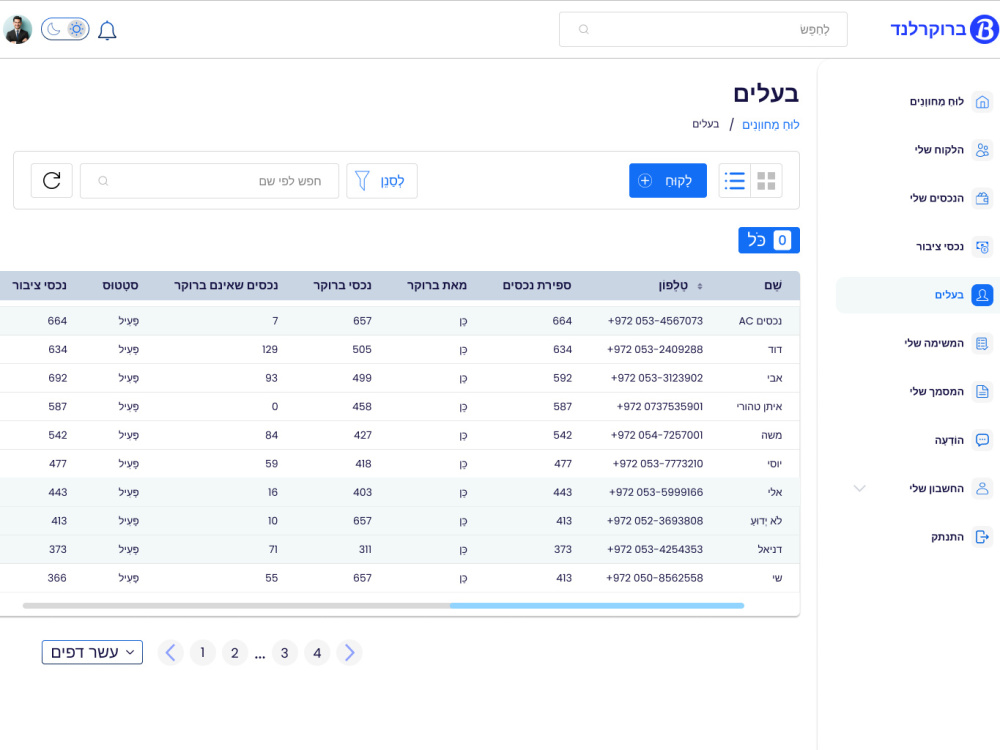1000x750 pixels.
Task: Open the notifications bell
Action: pyautogui.click(x=107, y=30)
